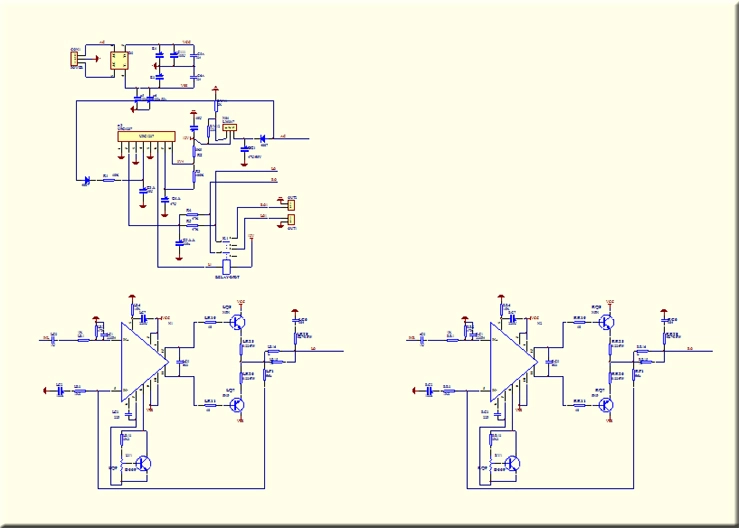Viewport: 739px width, 528px height.
Task: Select upper output transistor in right channel
Action: 607,320
